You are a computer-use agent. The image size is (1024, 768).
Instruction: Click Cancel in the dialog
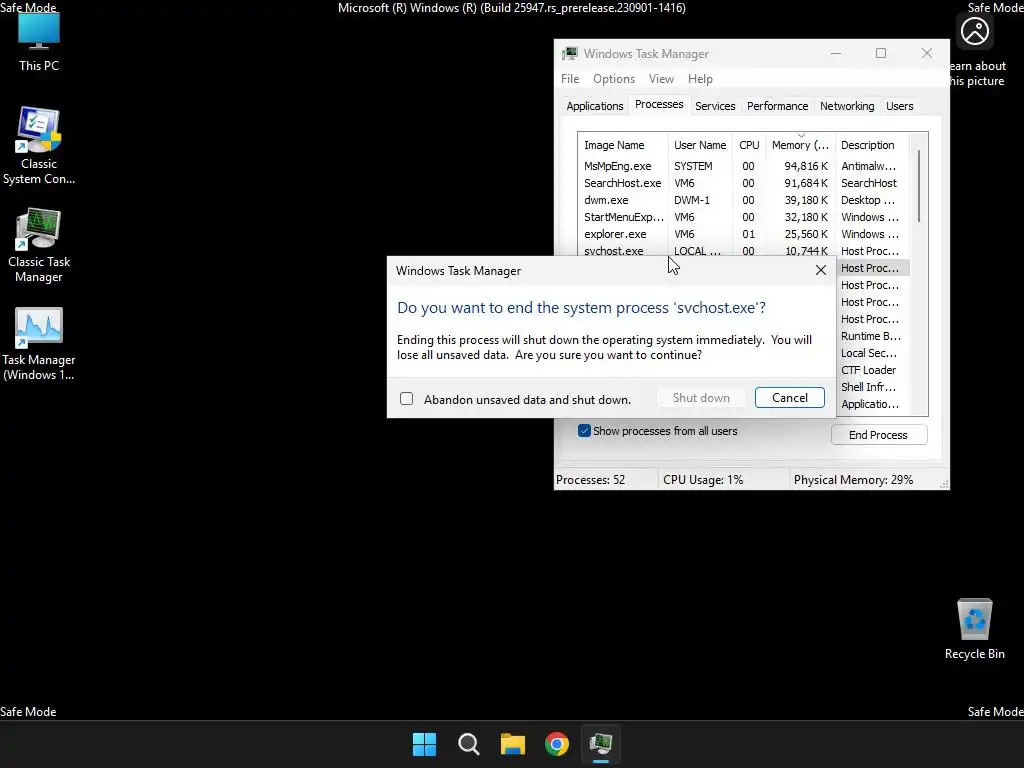coord(790,398)
